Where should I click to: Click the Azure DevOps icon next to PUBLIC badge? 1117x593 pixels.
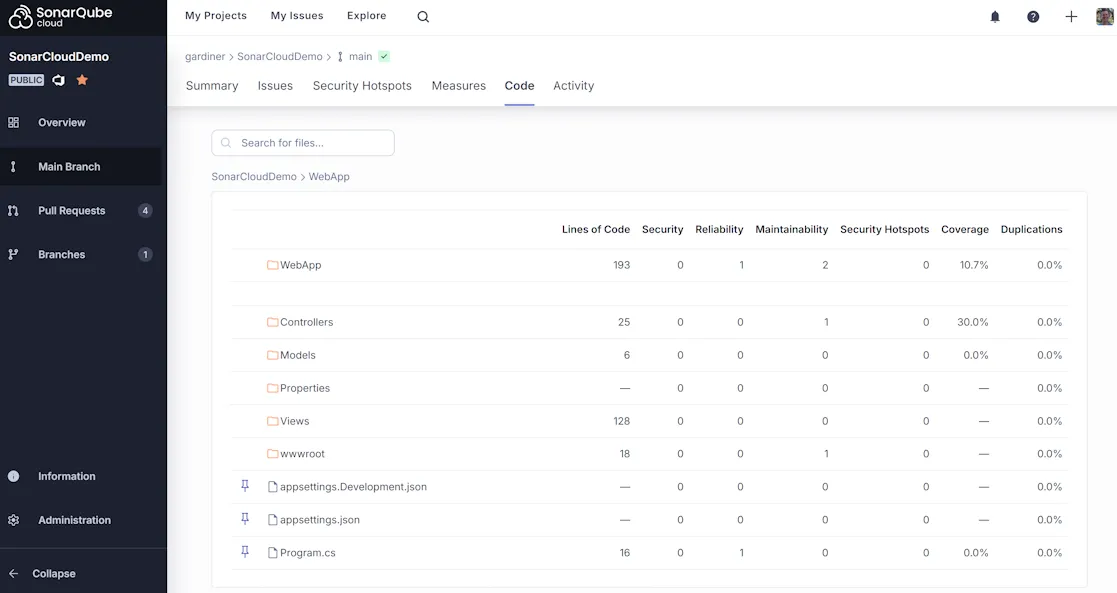tap(57, 79)
